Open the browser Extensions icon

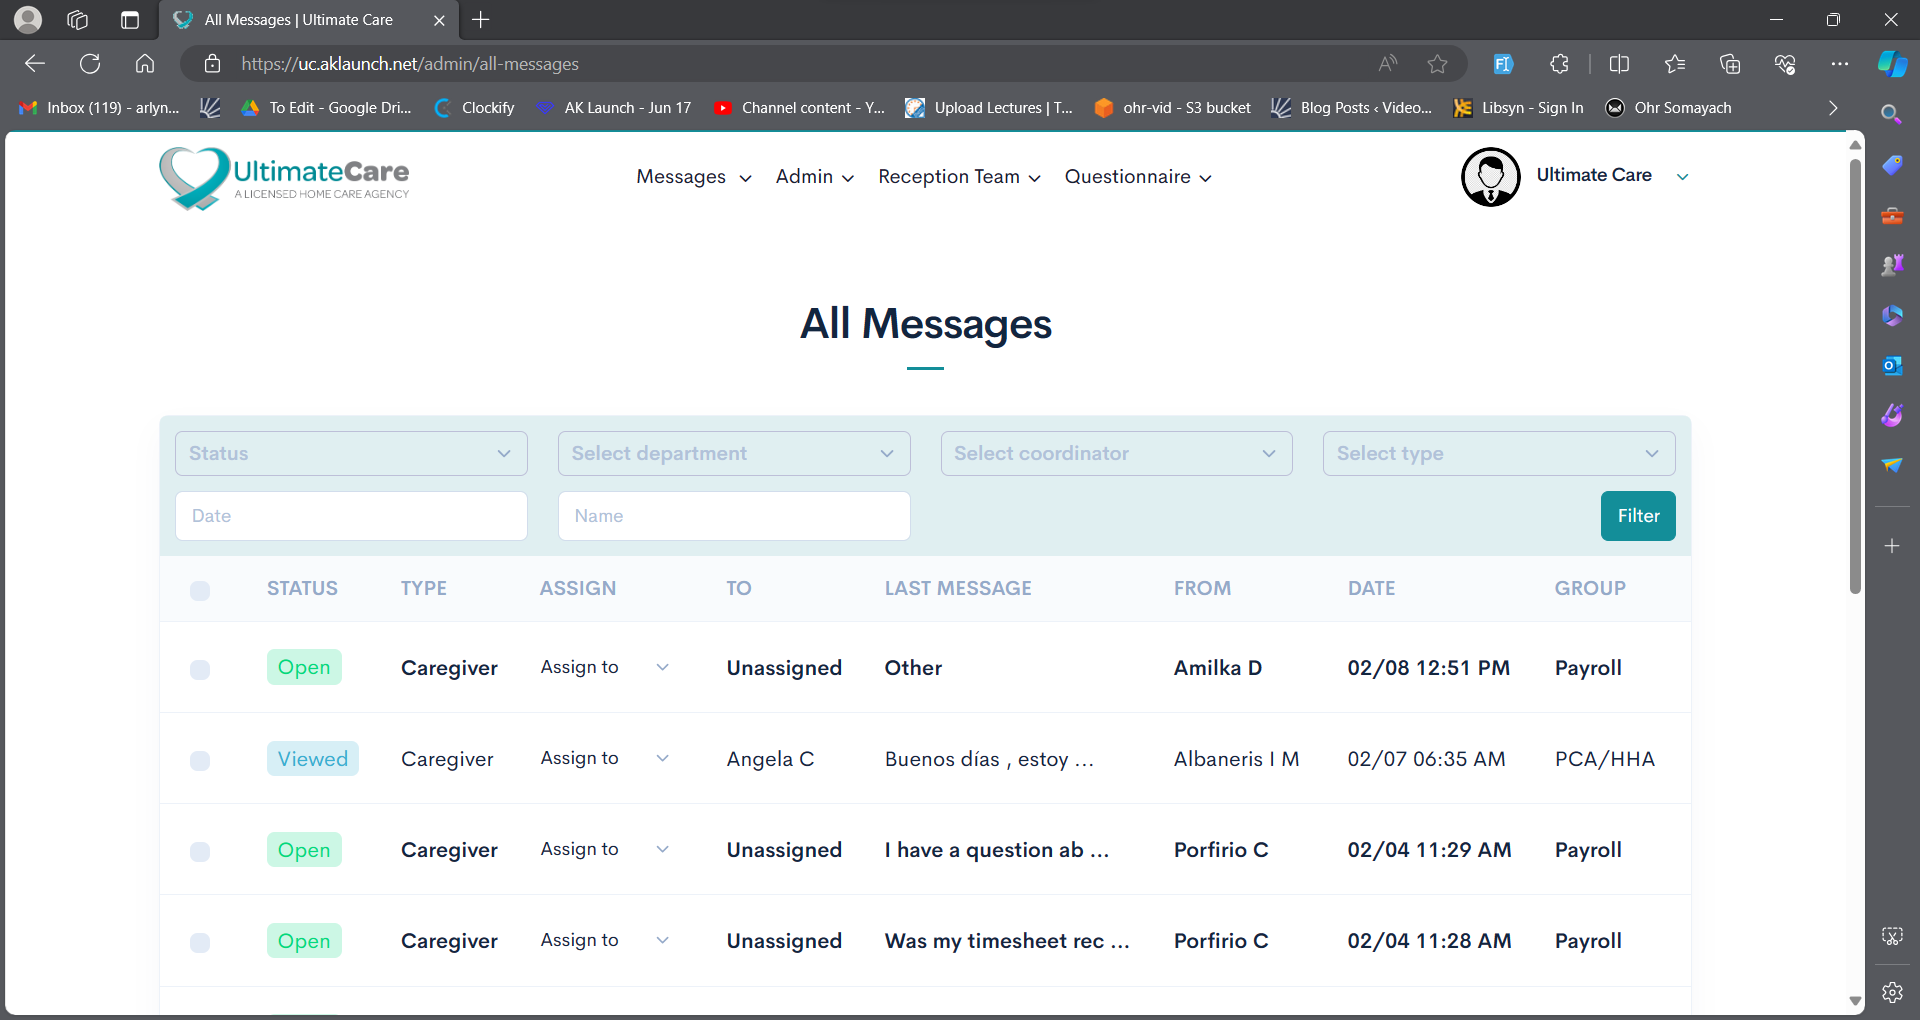1559,64
